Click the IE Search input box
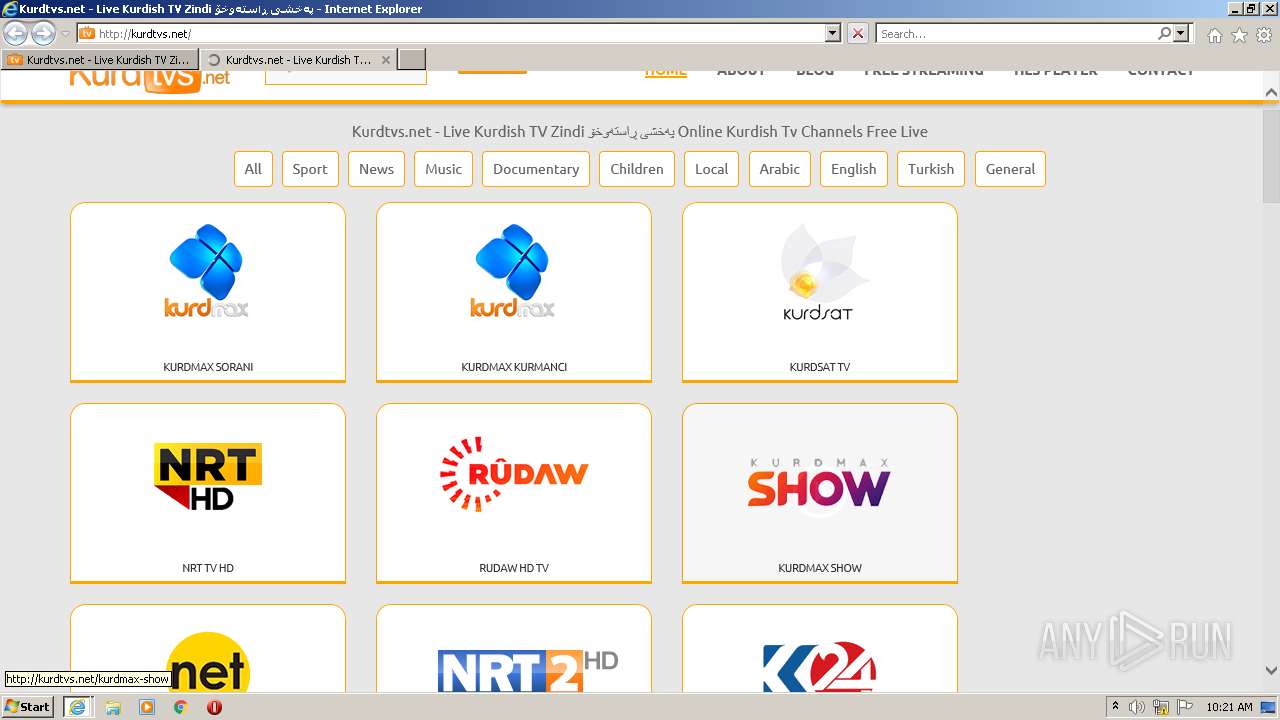The width and height of the screenshot is (1280, 720). pos(1016,33)
